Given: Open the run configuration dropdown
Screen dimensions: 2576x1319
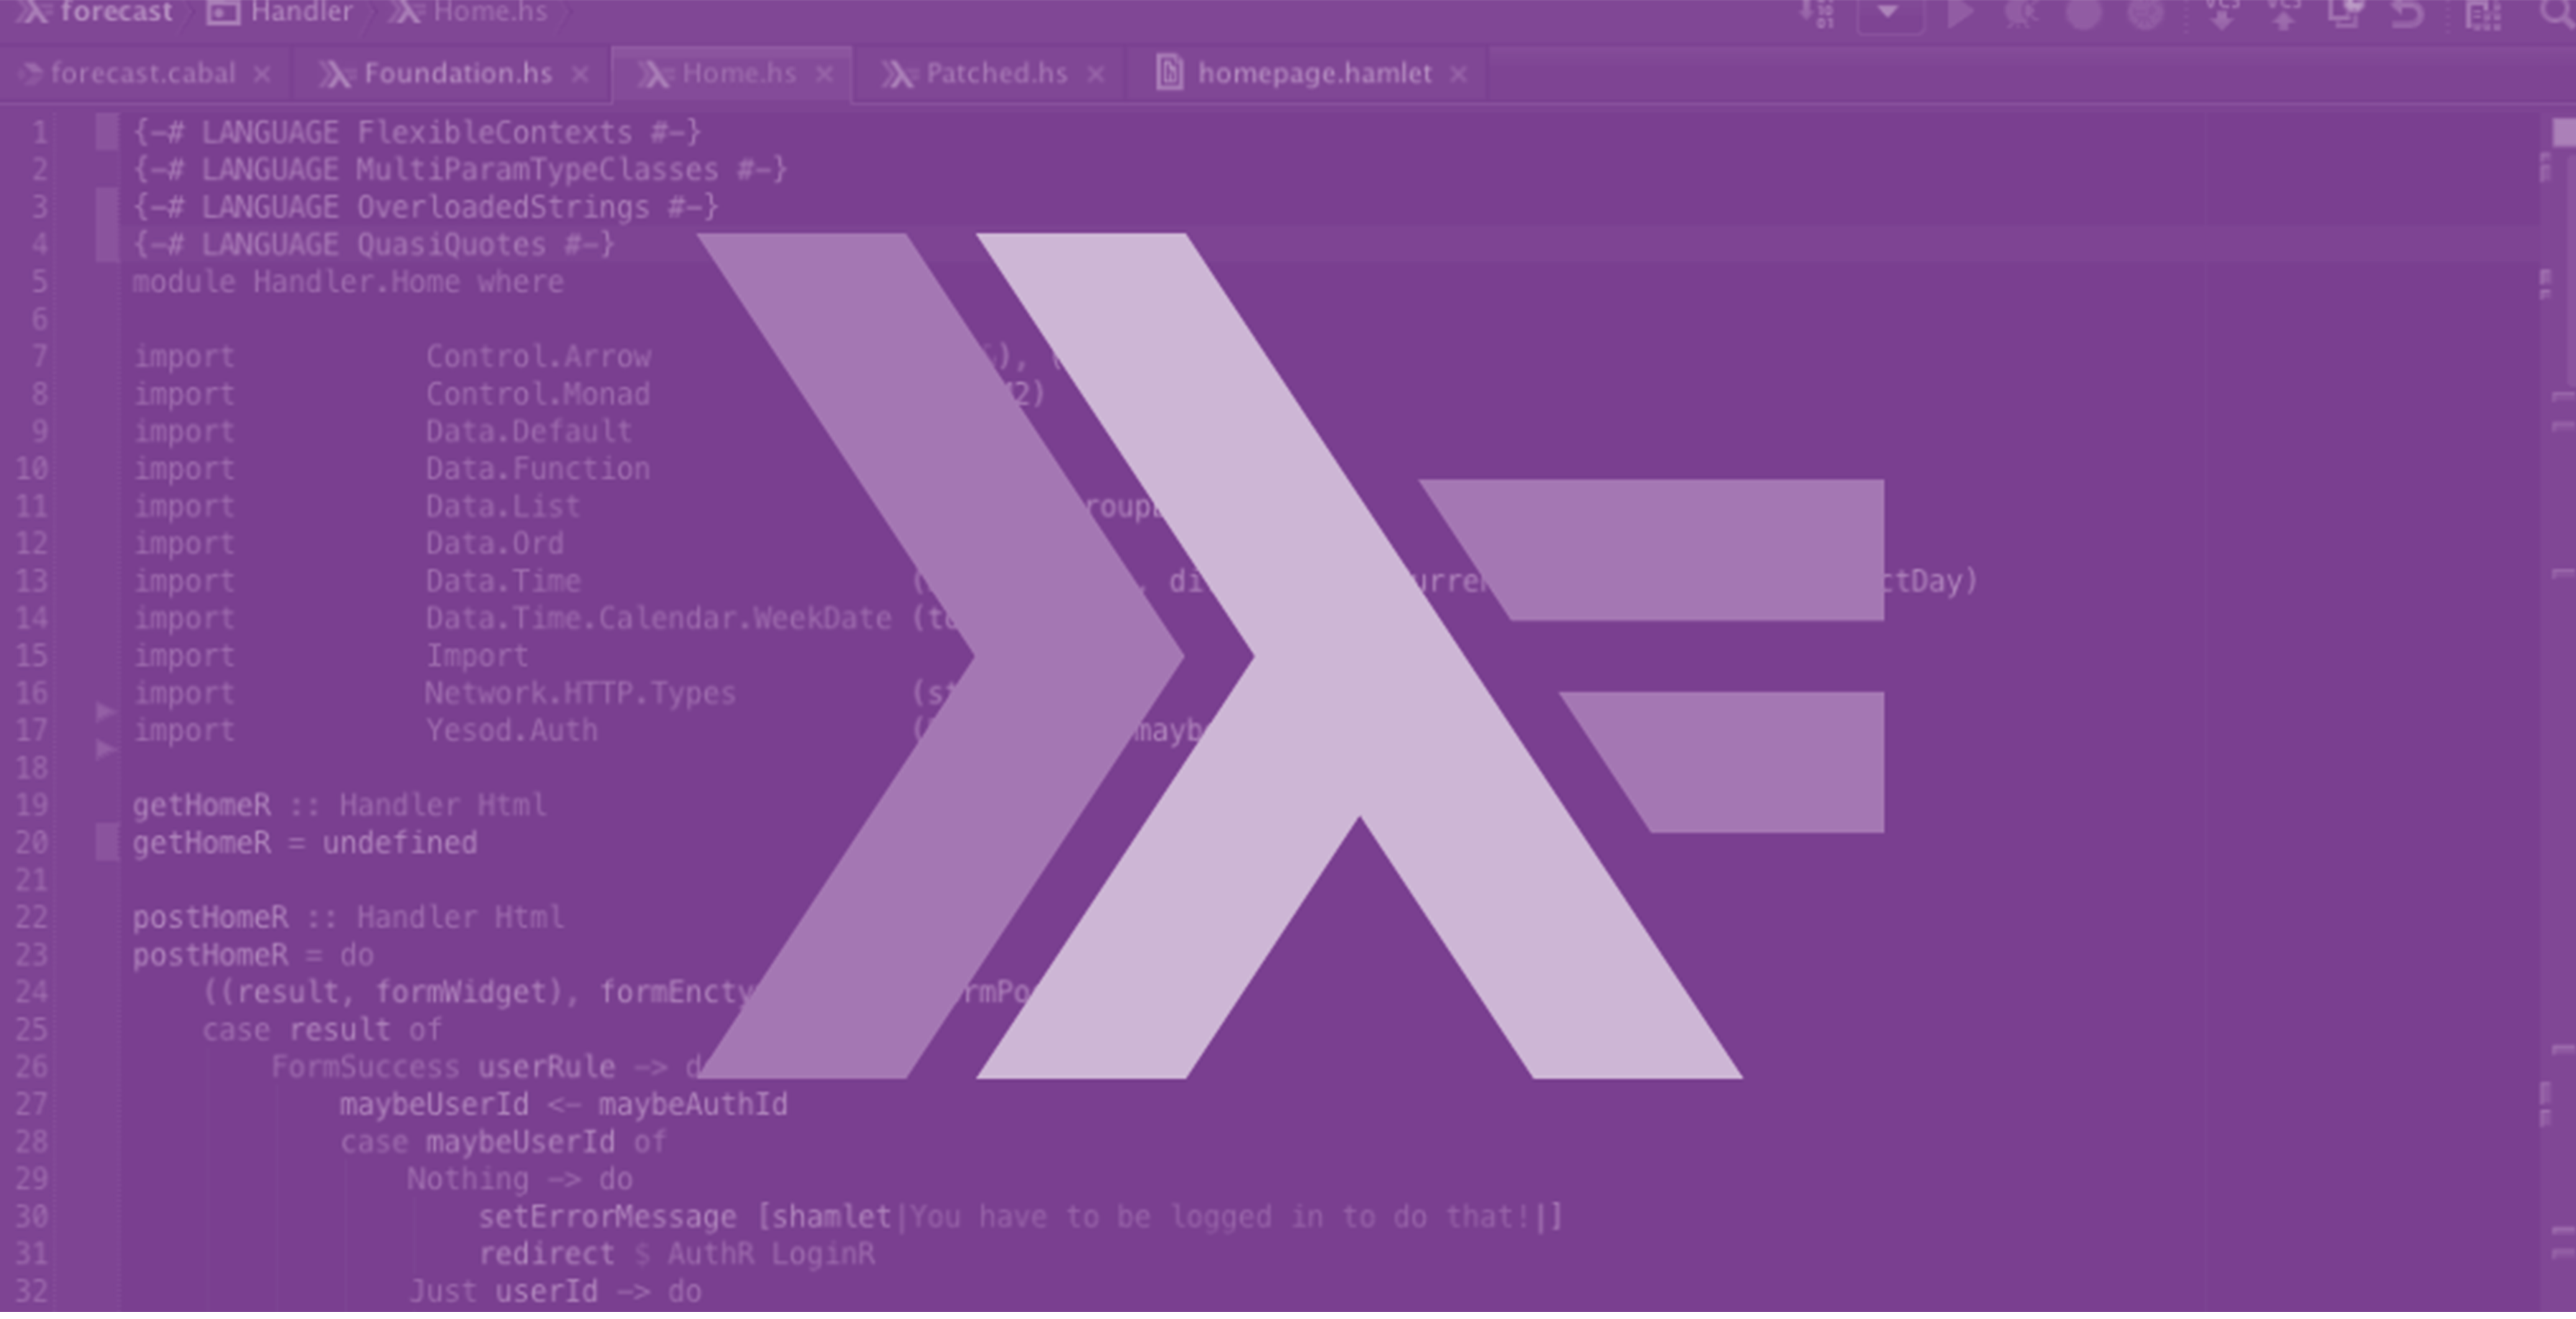Looking at the screenshot, I should [1888, 14].
